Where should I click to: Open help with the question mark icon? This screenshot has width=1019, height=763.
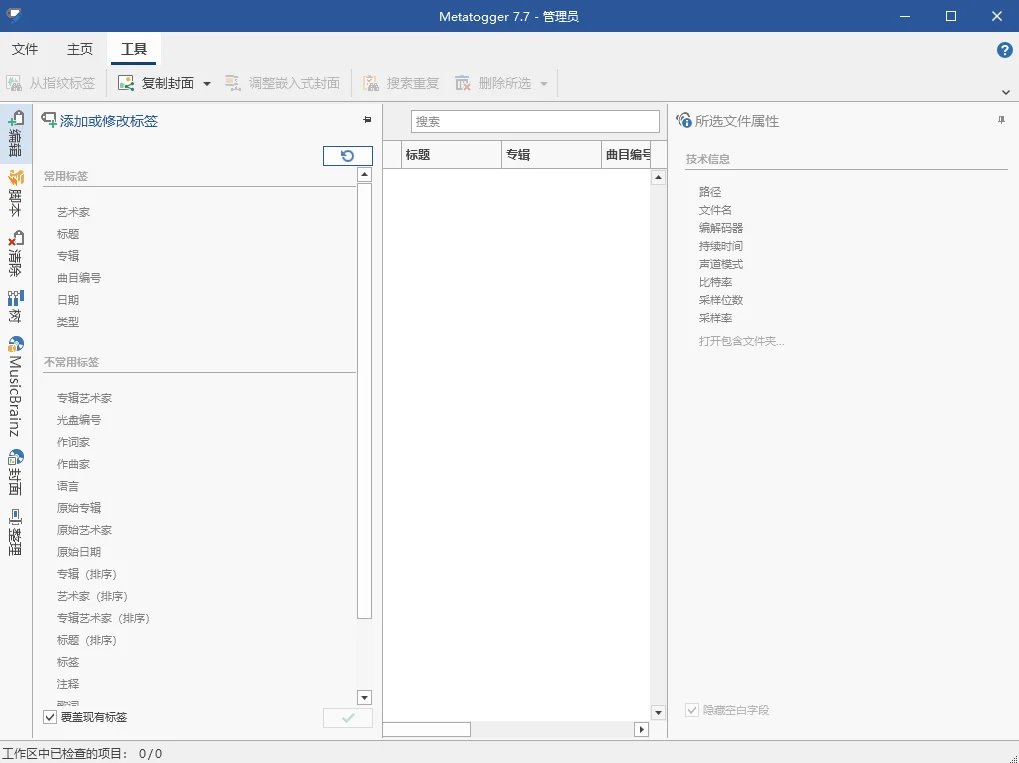[1004, 49]
